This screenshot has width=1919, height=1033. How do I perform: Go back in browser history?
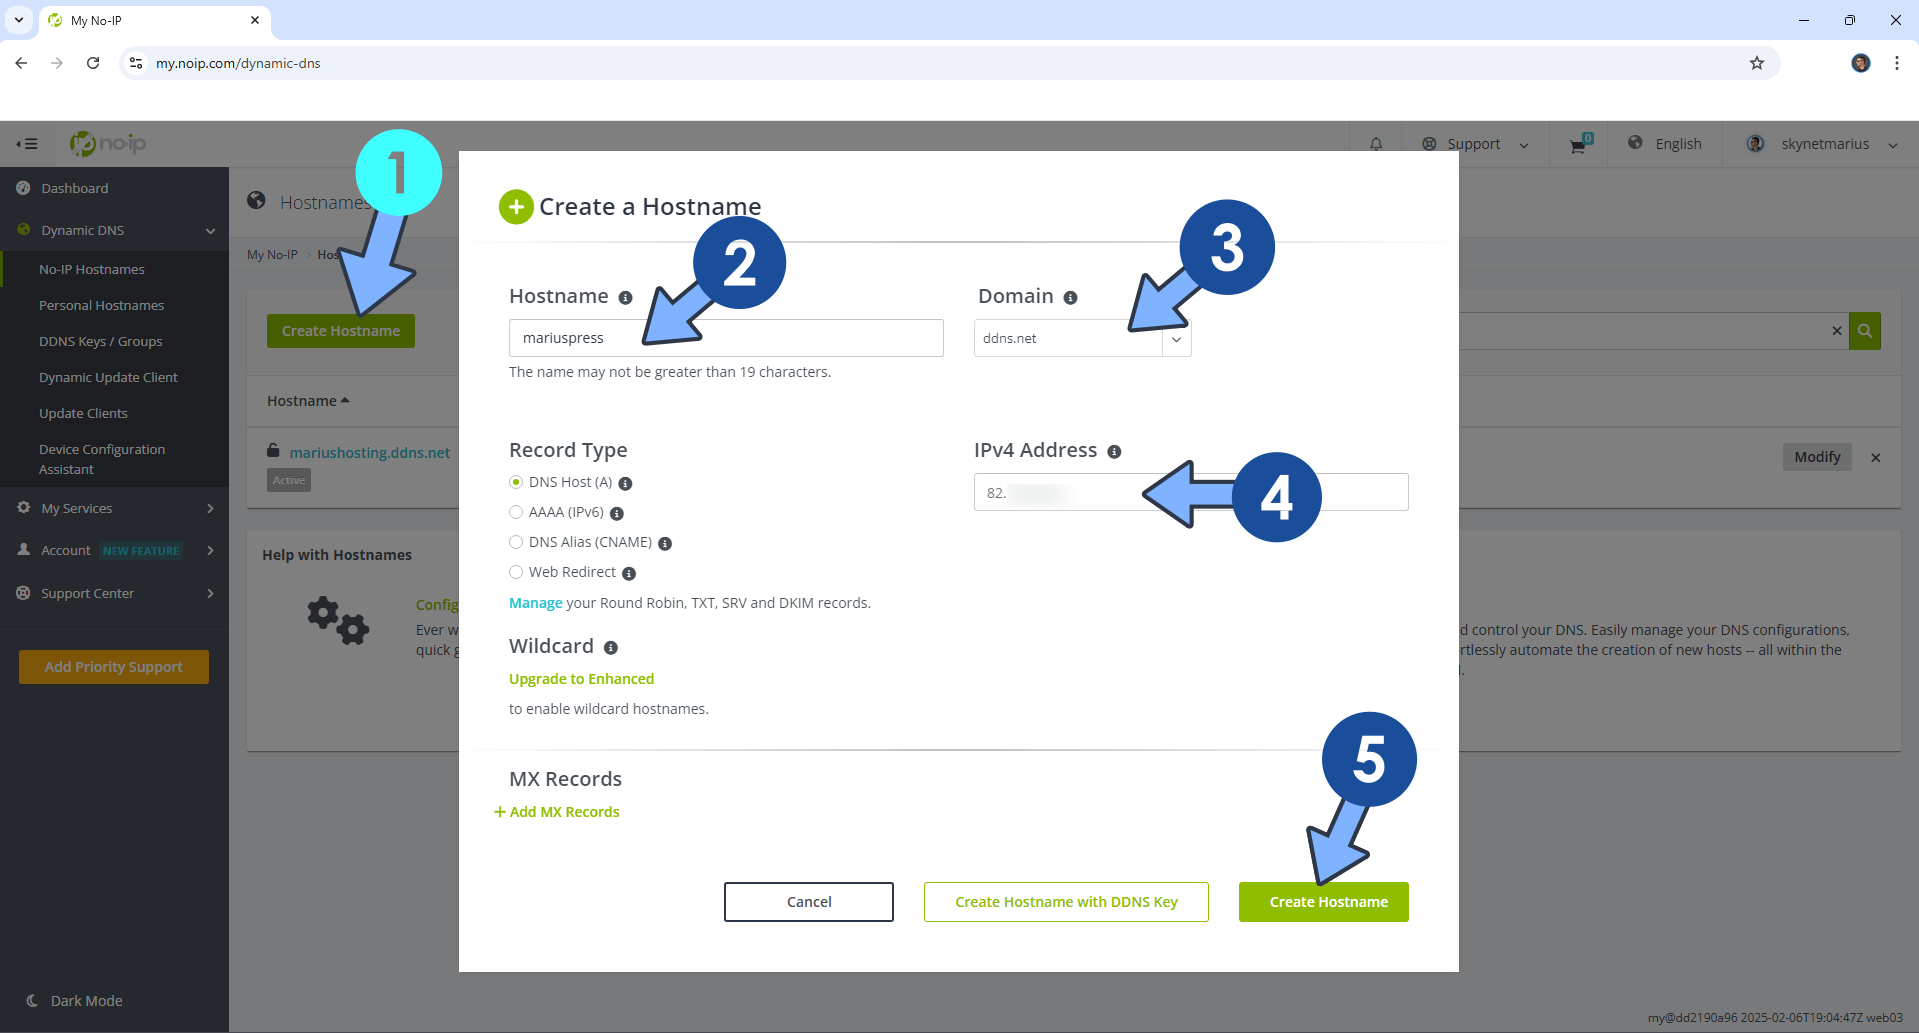(x=21, y=63)
